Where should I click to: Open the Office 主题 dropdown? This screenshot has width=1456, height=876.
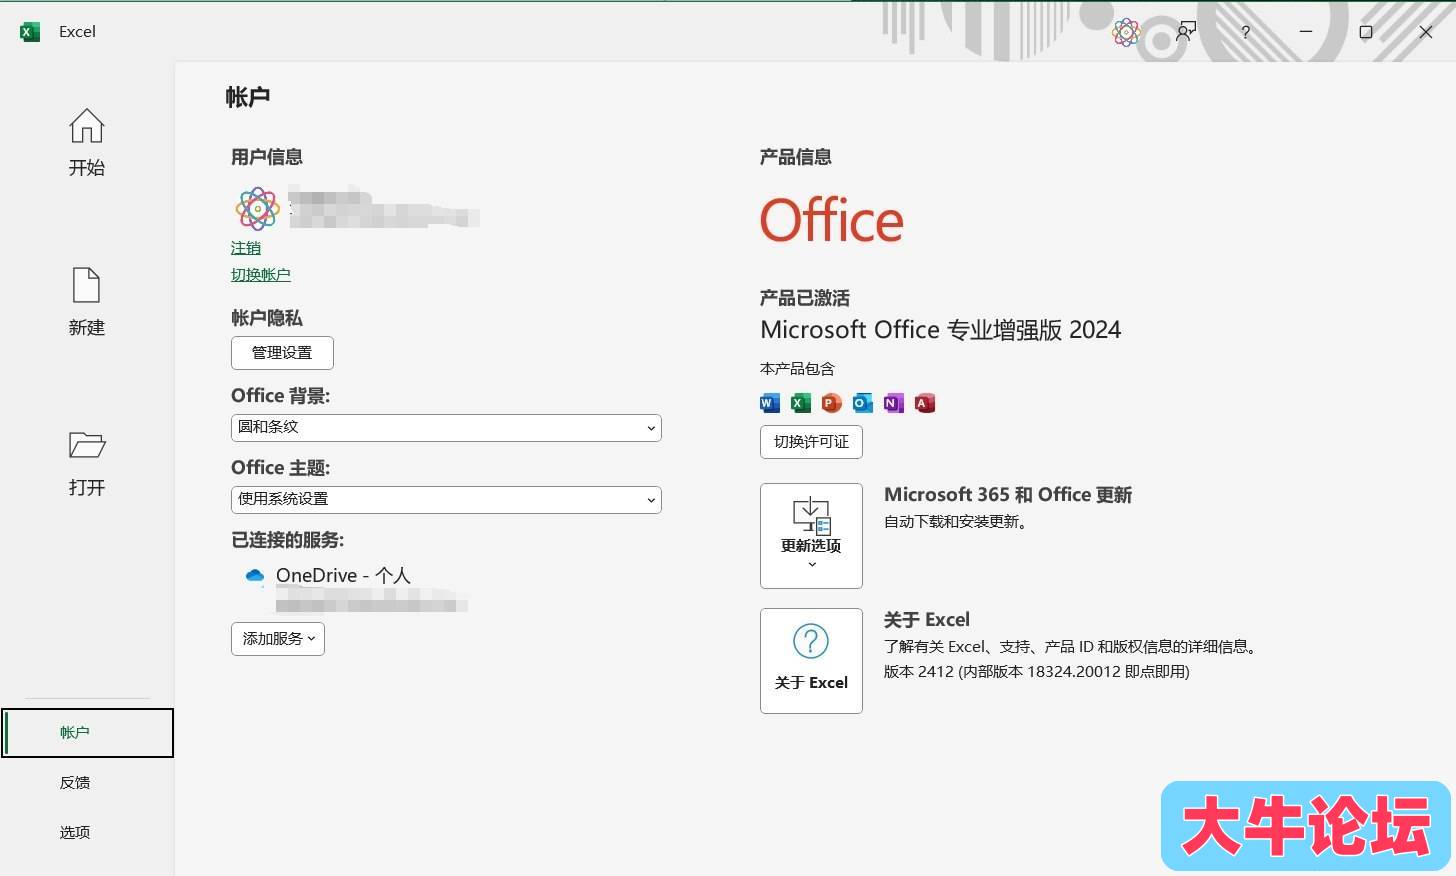click(x=446, y=500)
